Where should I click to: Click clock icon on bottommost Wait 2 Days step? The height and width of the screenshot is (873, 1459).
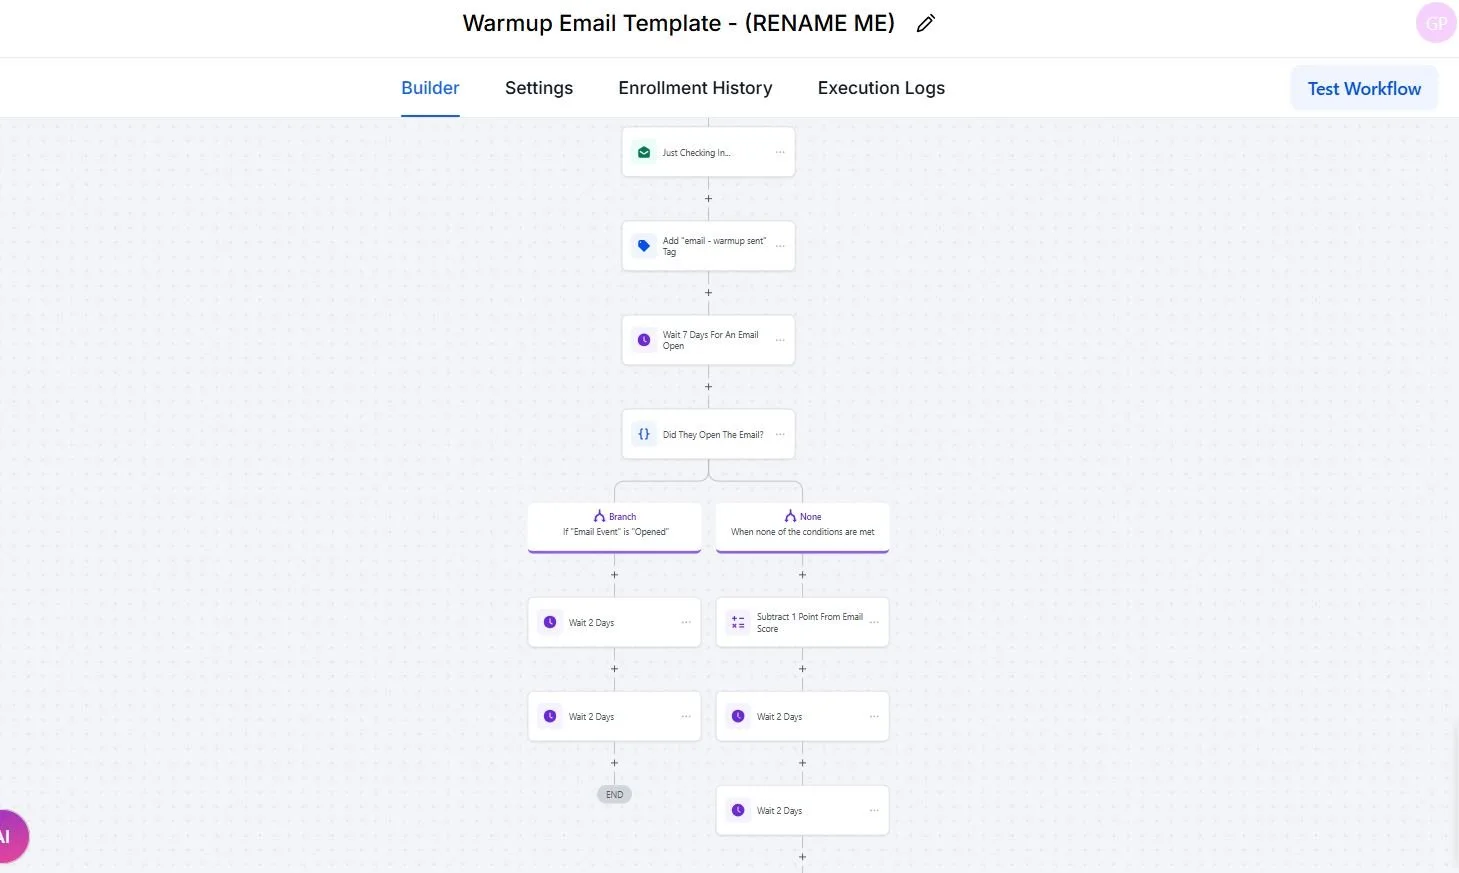[x=738, y=810]
